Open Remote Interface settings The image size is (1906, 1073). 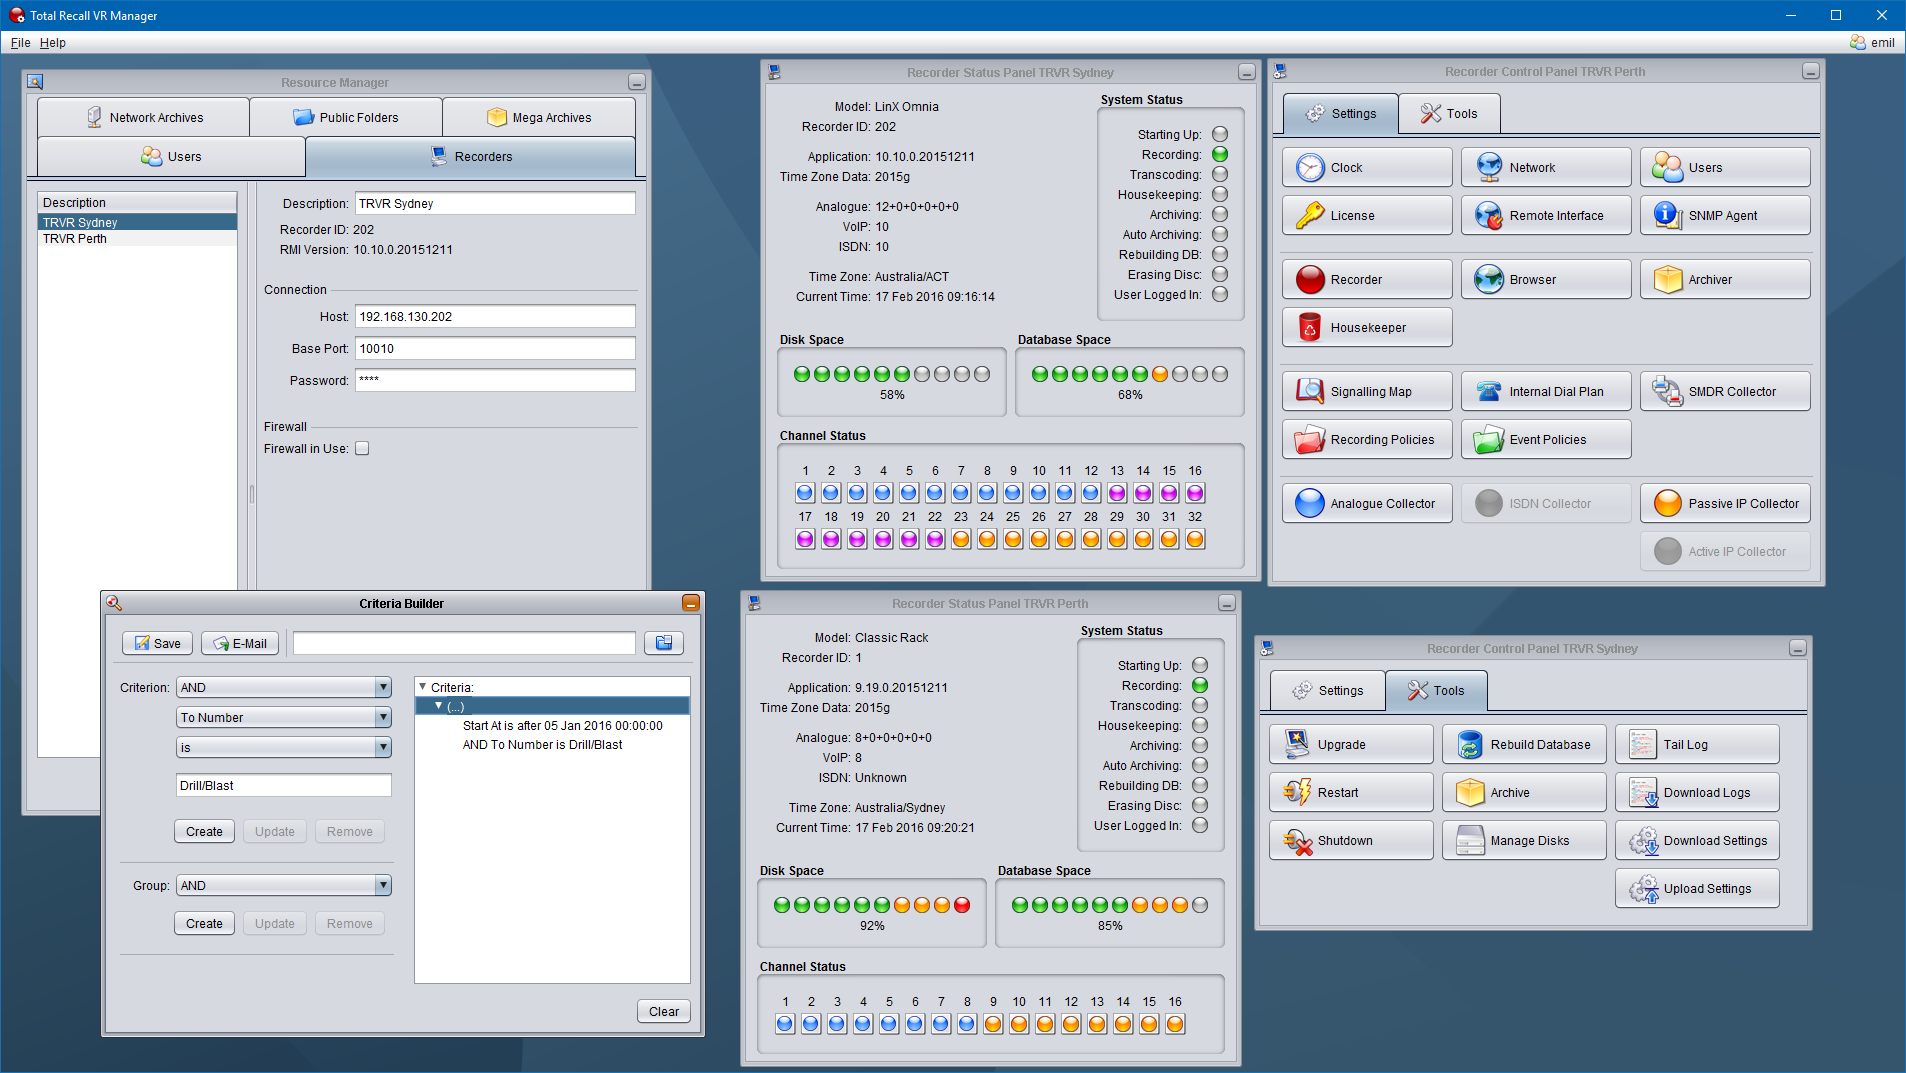(x=1545, y=216)
